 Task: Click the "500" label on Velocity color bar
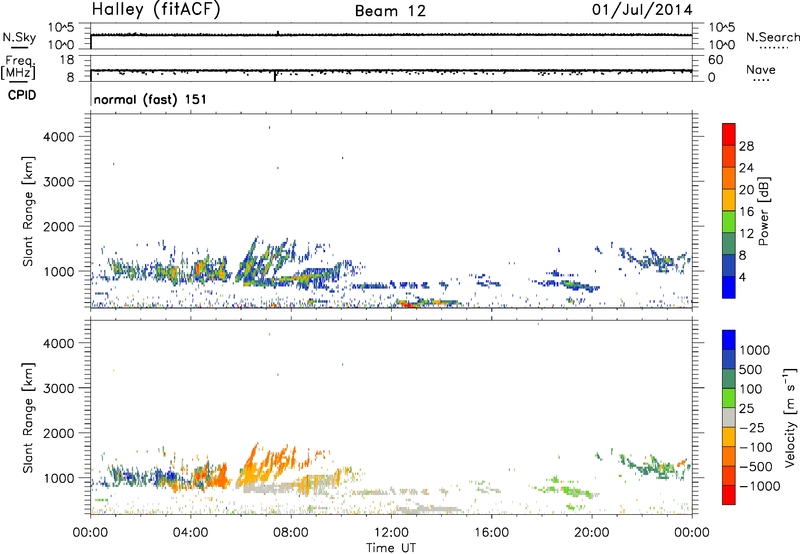tap(751, 370)
